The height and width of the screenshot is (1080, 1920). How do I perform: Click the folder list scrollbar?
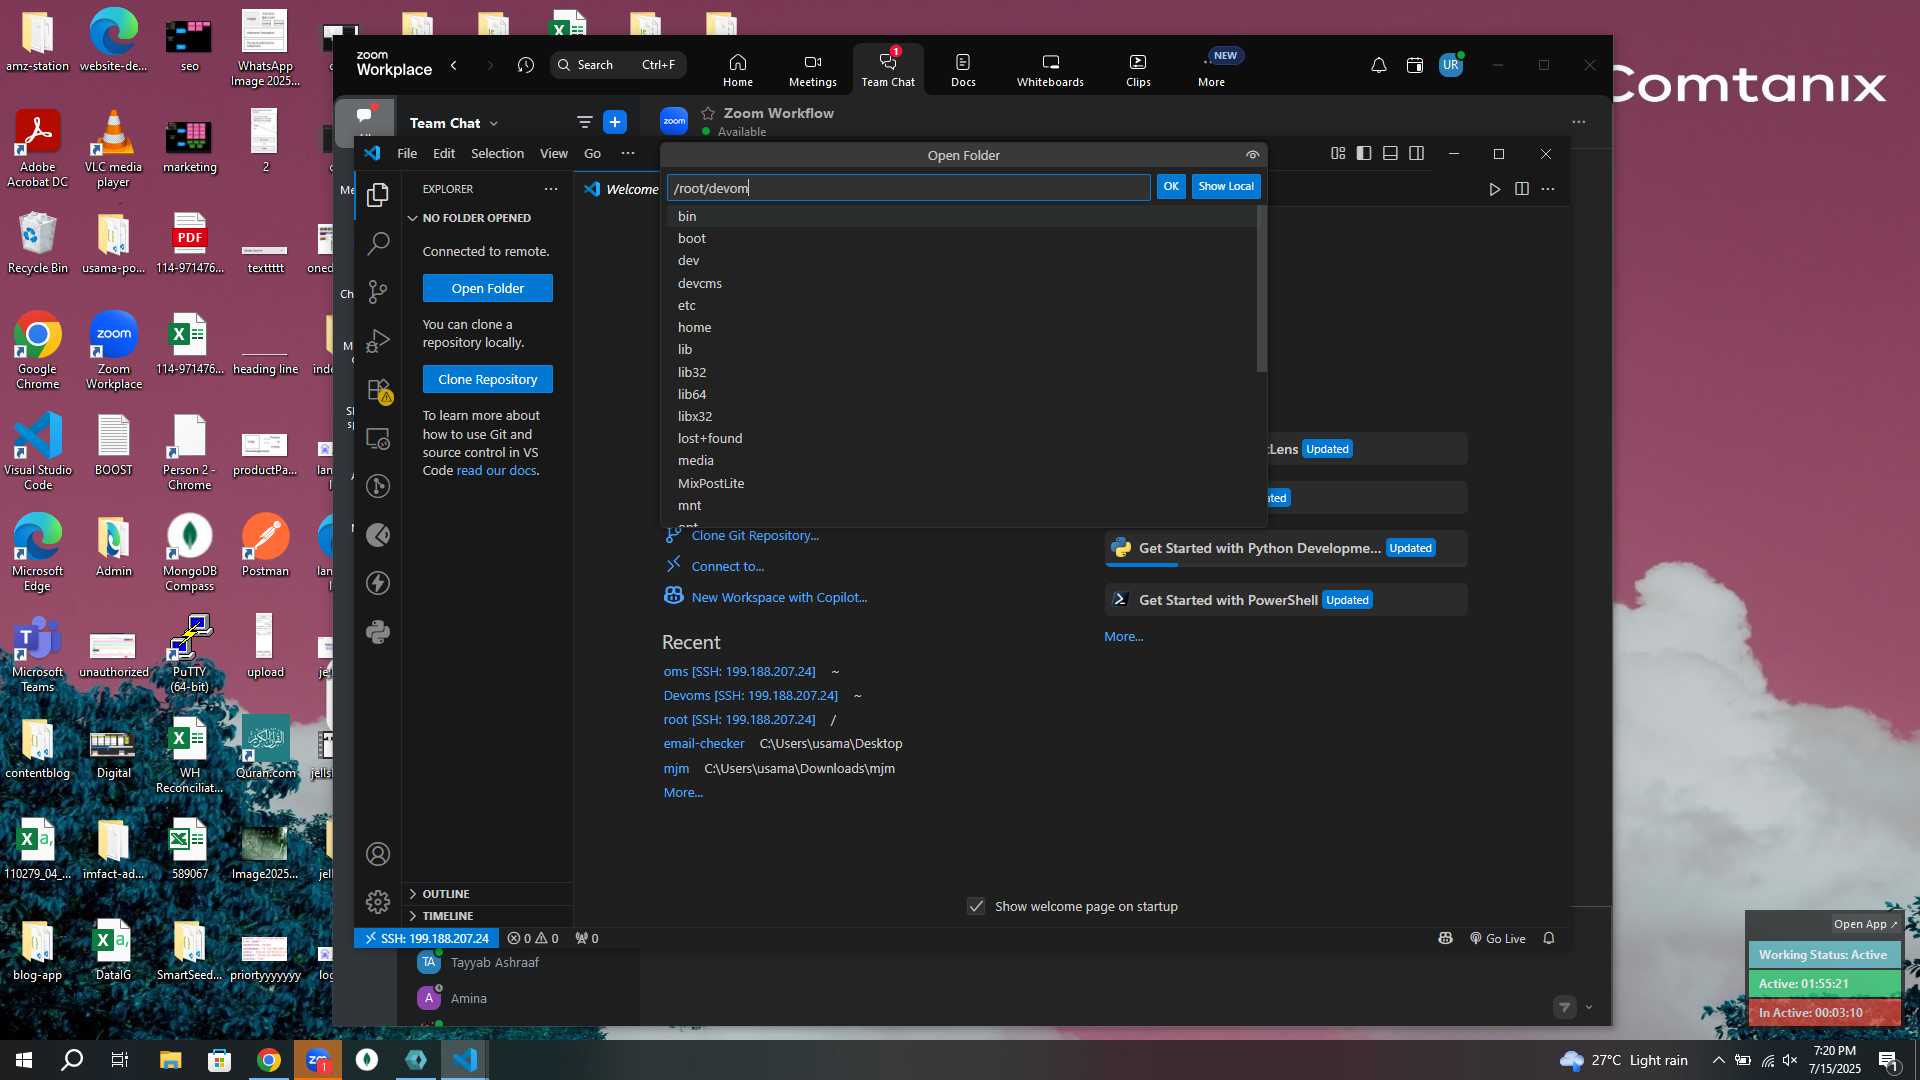coord(1262,289)
